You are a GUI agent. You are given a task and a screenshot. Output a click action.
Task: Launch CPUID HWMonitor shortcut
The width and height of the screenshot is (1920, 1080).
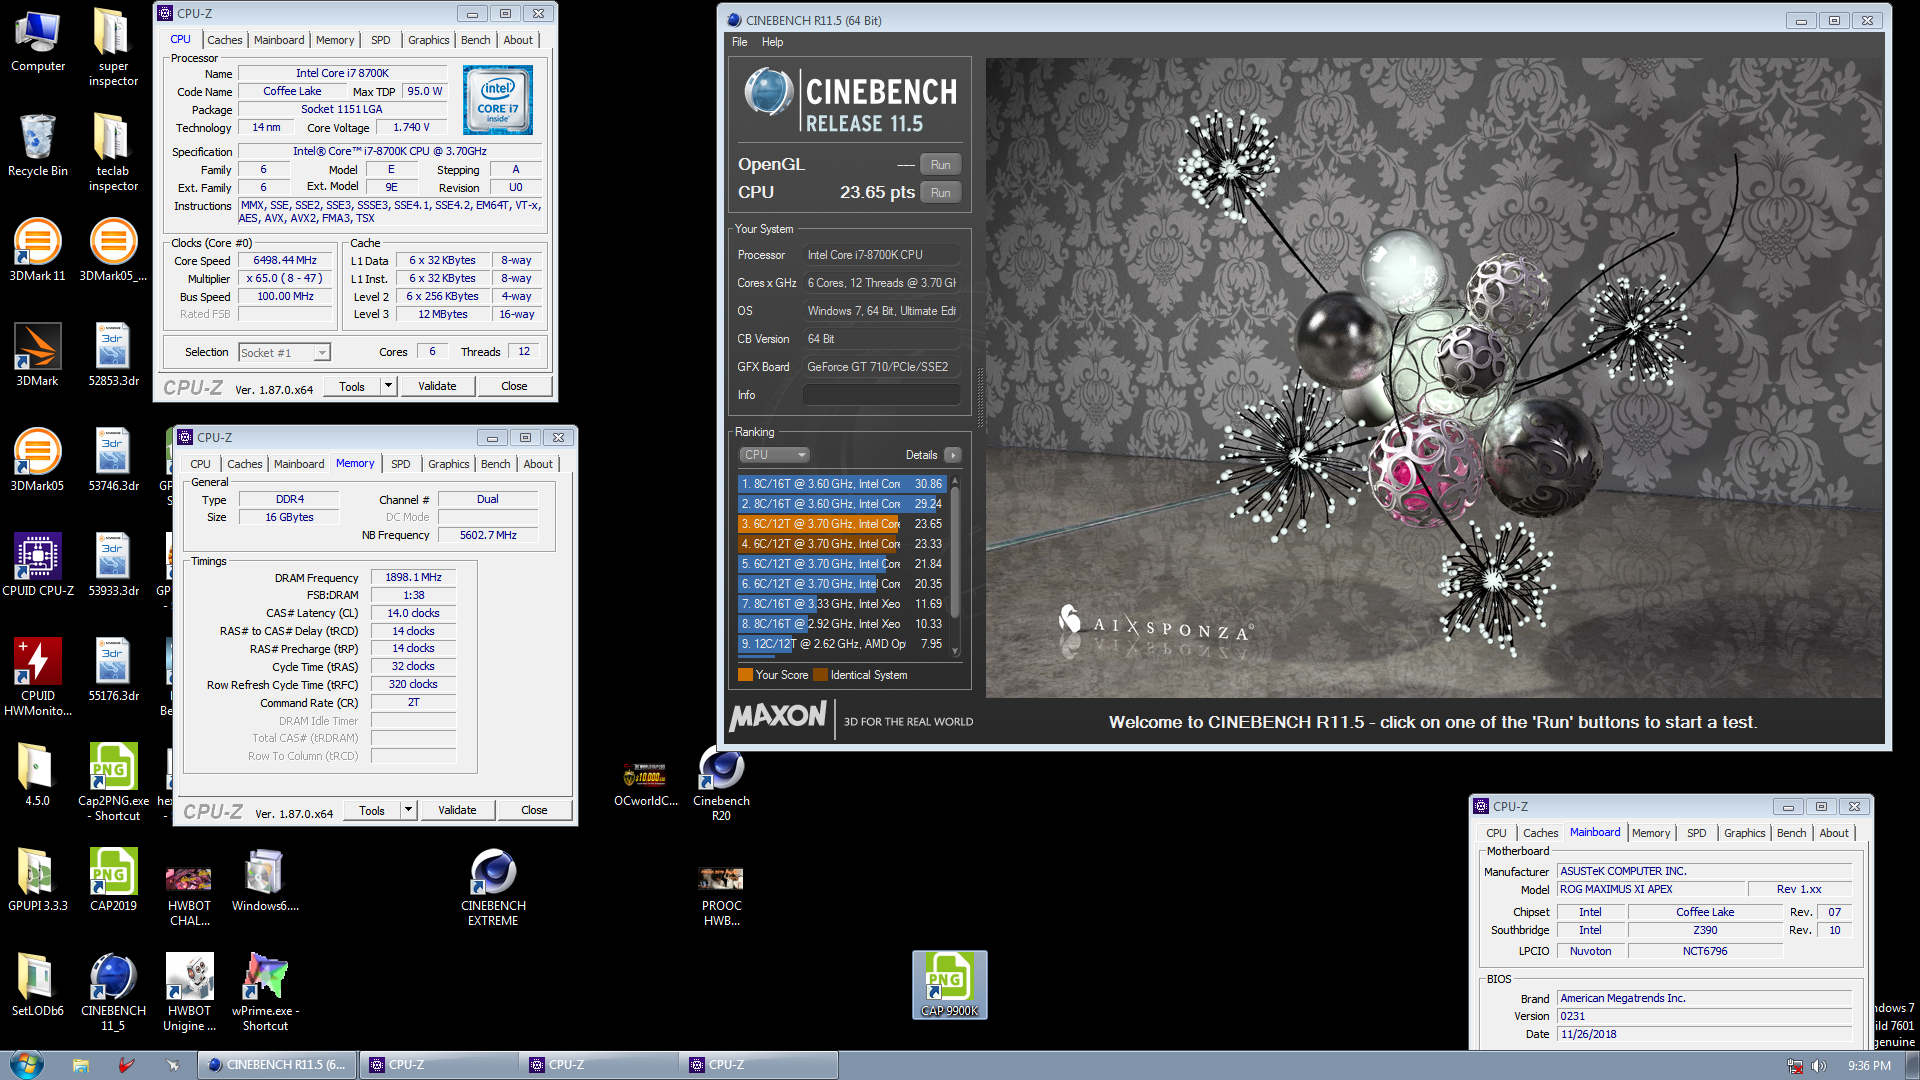pos(38,678)
